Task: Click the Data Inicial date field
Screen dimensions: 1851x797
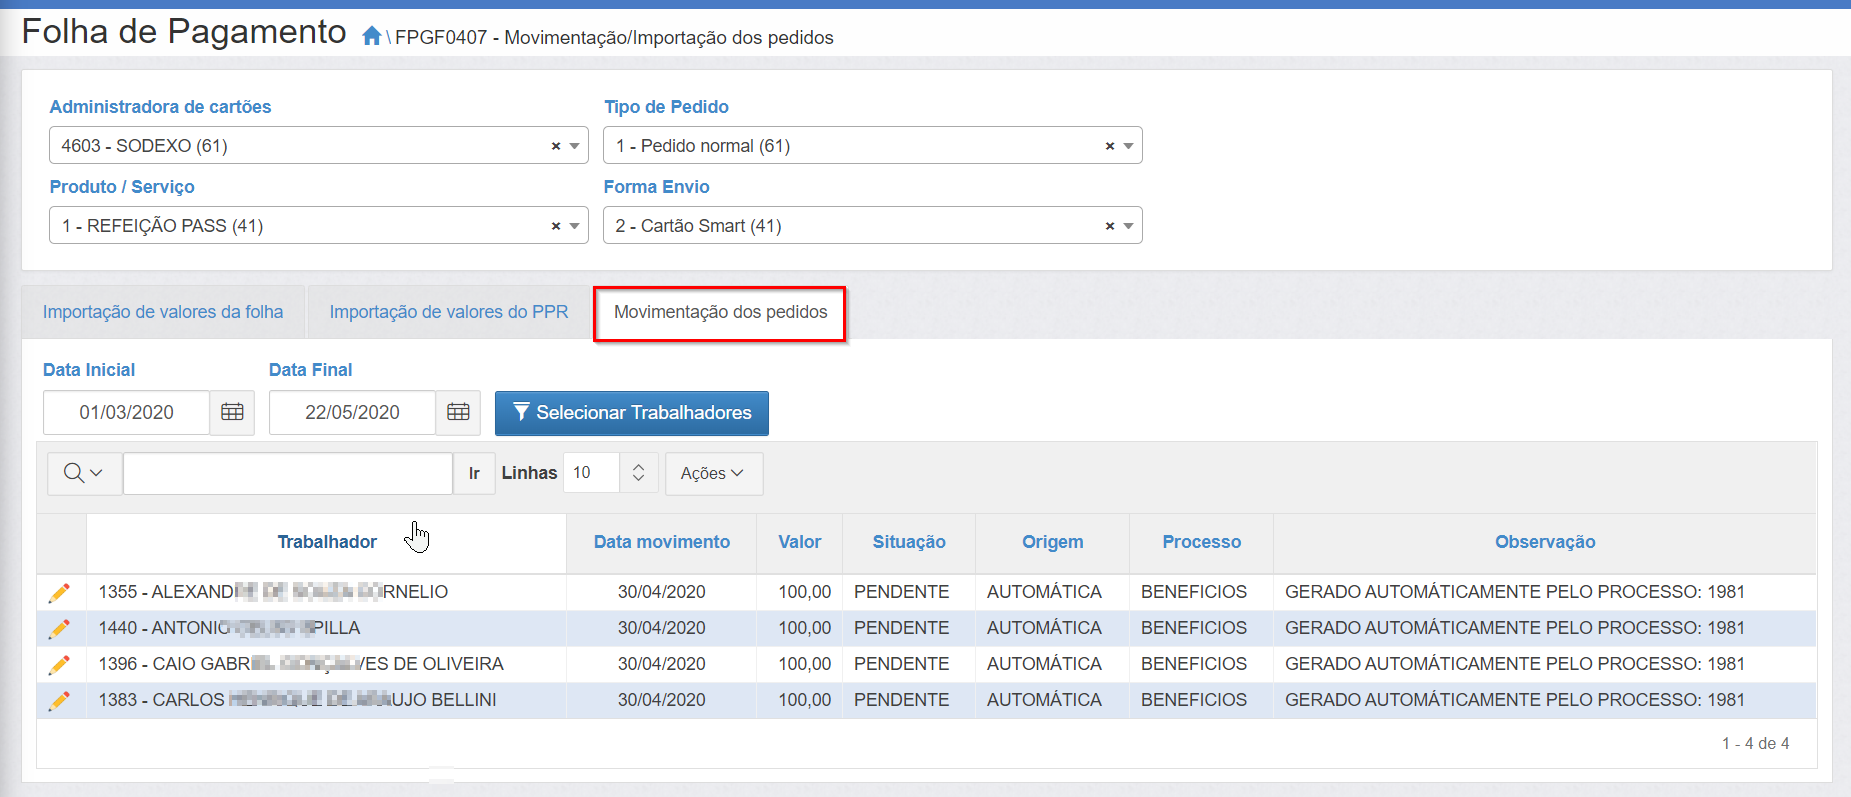Action: click(127, 412)
